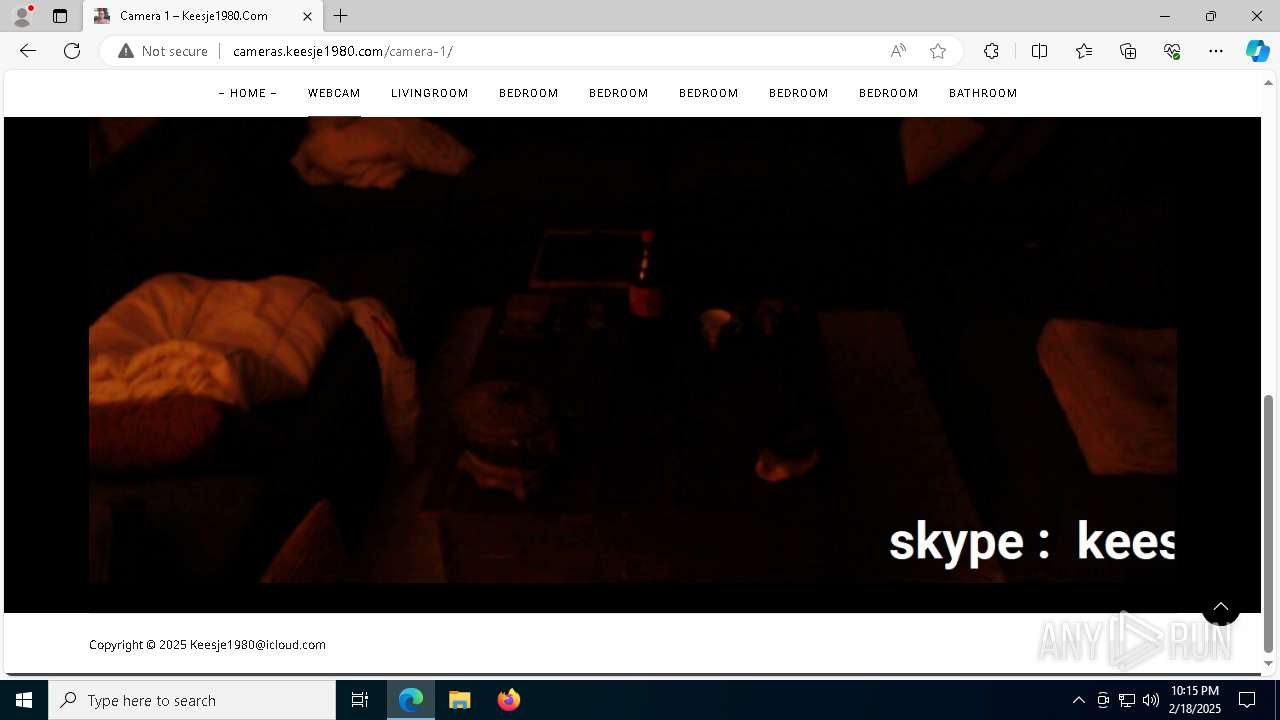Open the notification center
This screenshot has height=720, width=1280.
[1247, 700]
